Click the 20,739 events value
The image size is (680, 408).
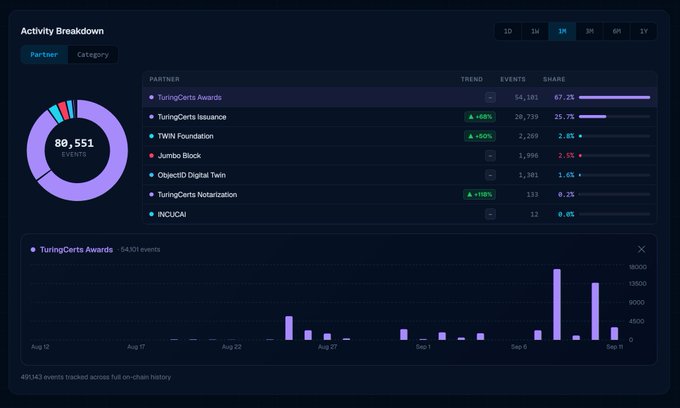coord(526,117)
